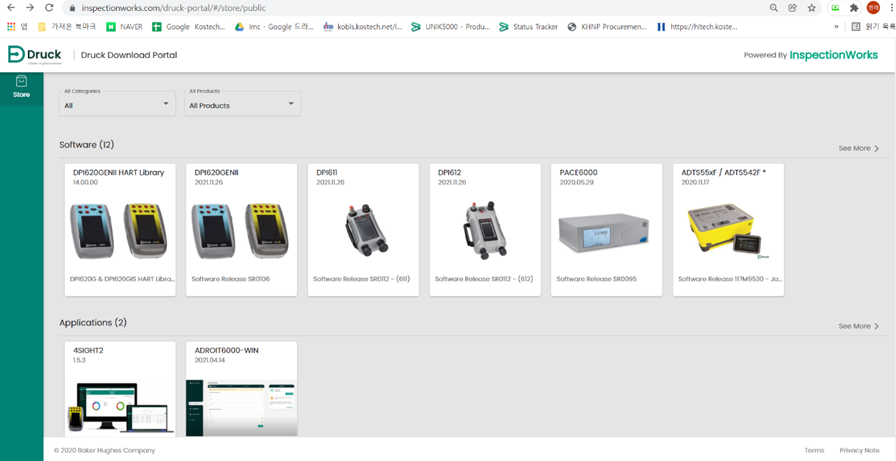
Task: Open the Google Kostech bookmark
Action: 188,27
